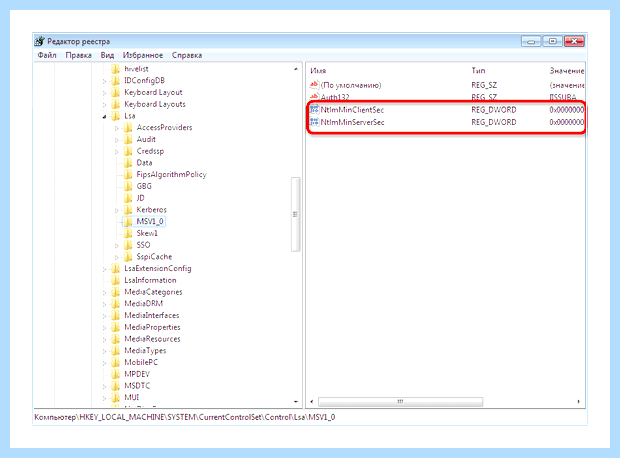
Task: Click the values pane horizontal scrollbar thumb
Action: (x=400, y=402)
